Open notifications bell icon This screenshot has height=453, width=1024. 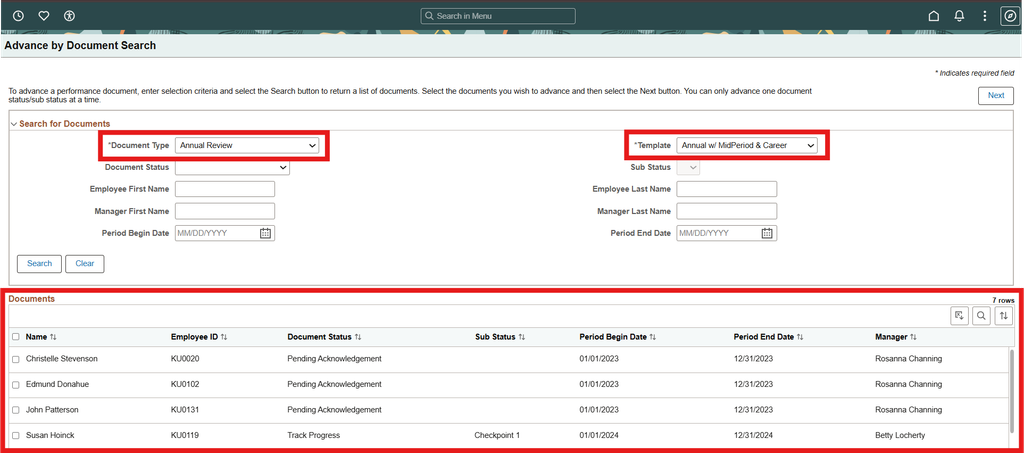(959, 16)
